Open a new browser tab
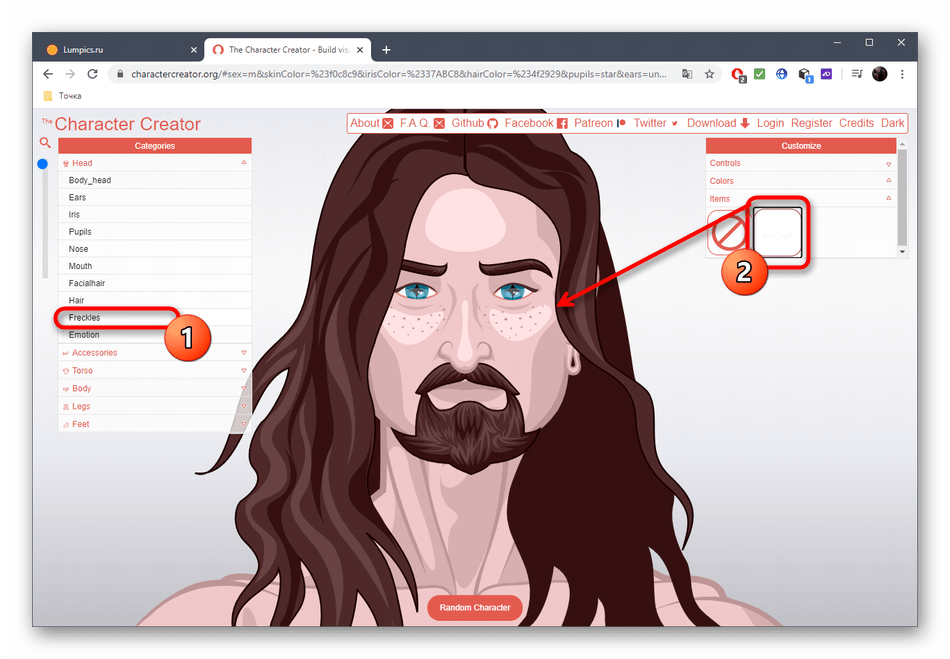Screen dimensions: 950x659 coord(386,49)
